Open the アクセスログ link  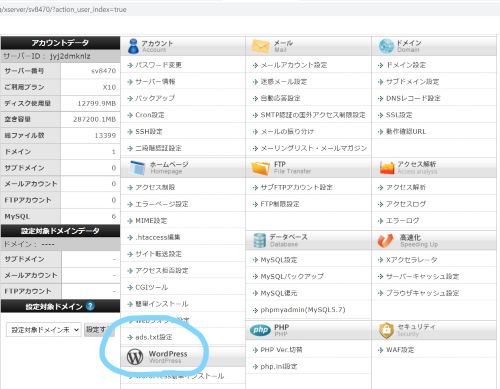(x=406, y=204)
